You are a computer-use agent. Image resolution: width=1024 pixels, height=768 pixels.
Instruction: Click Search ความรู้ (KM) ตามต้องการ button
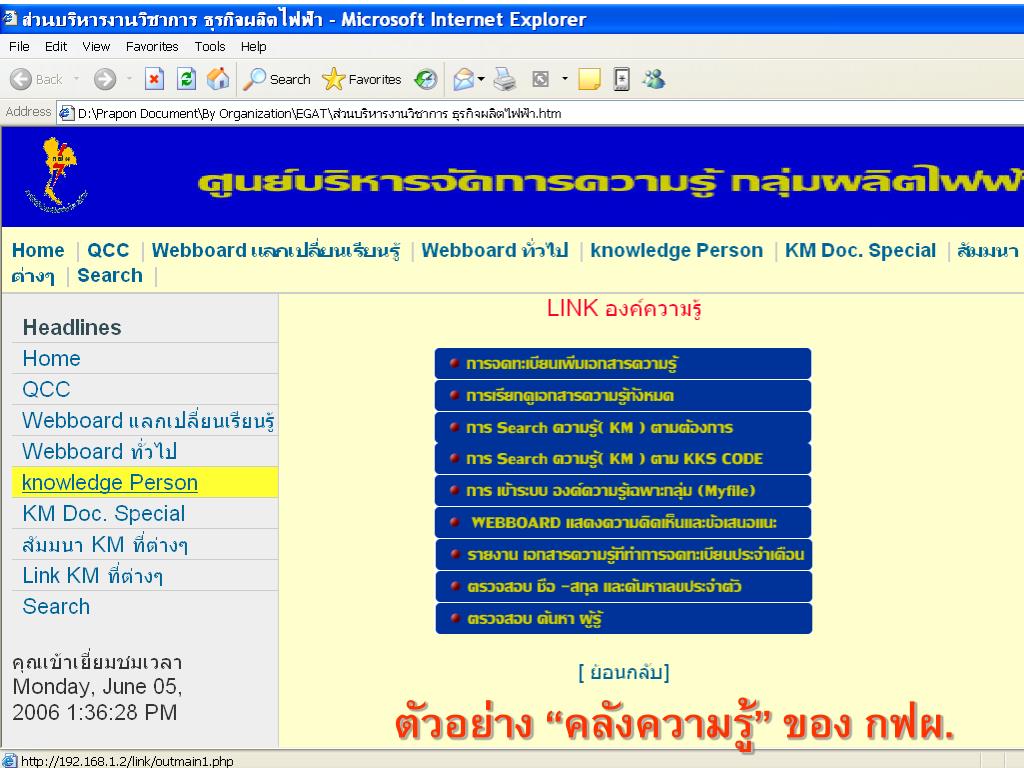click(623, 427)
